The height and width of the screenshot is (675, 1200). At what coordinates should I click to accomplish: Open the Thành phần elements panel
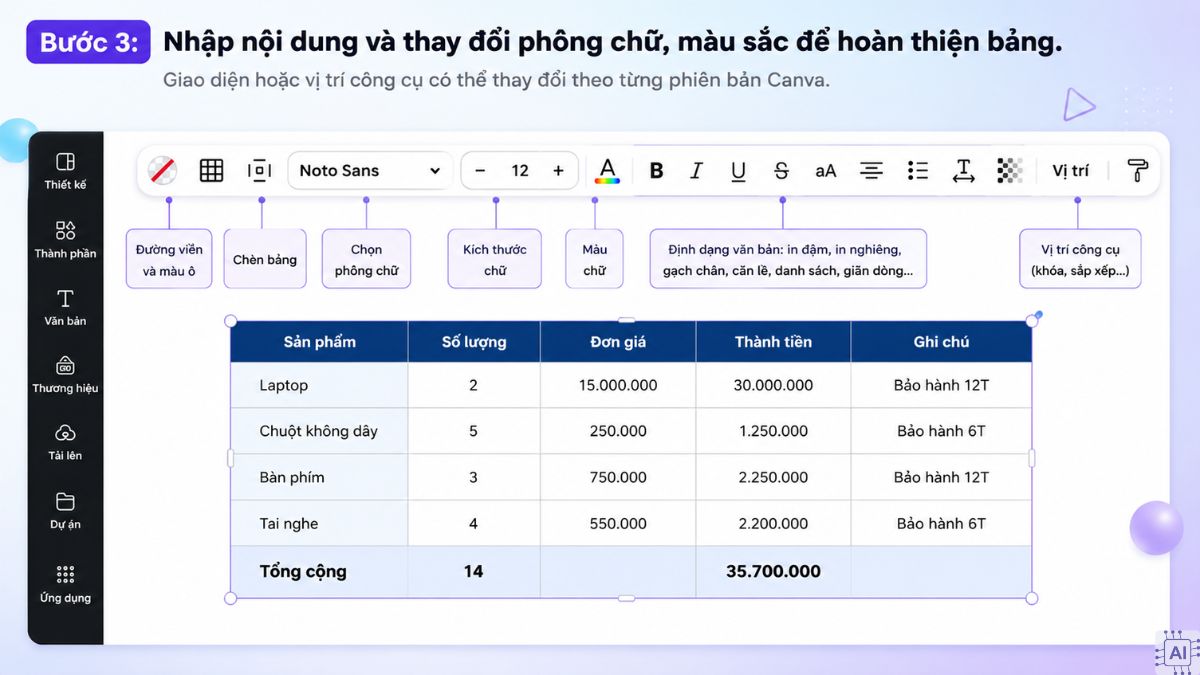pos(65,240)
